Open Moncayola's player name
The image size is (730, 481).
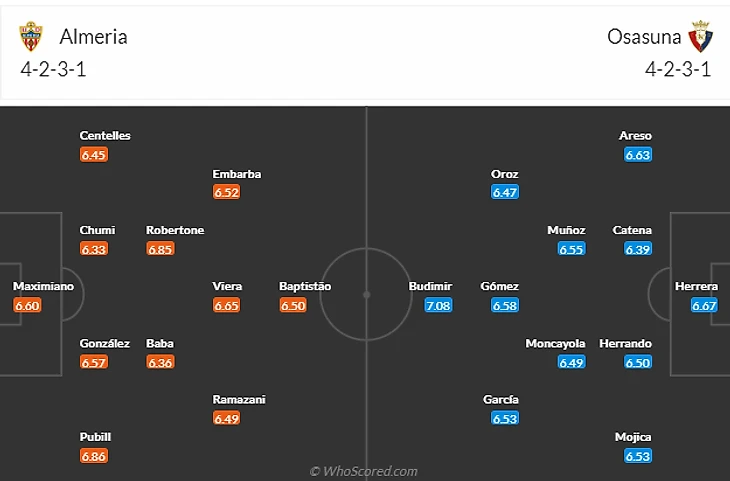click(555, 343)
